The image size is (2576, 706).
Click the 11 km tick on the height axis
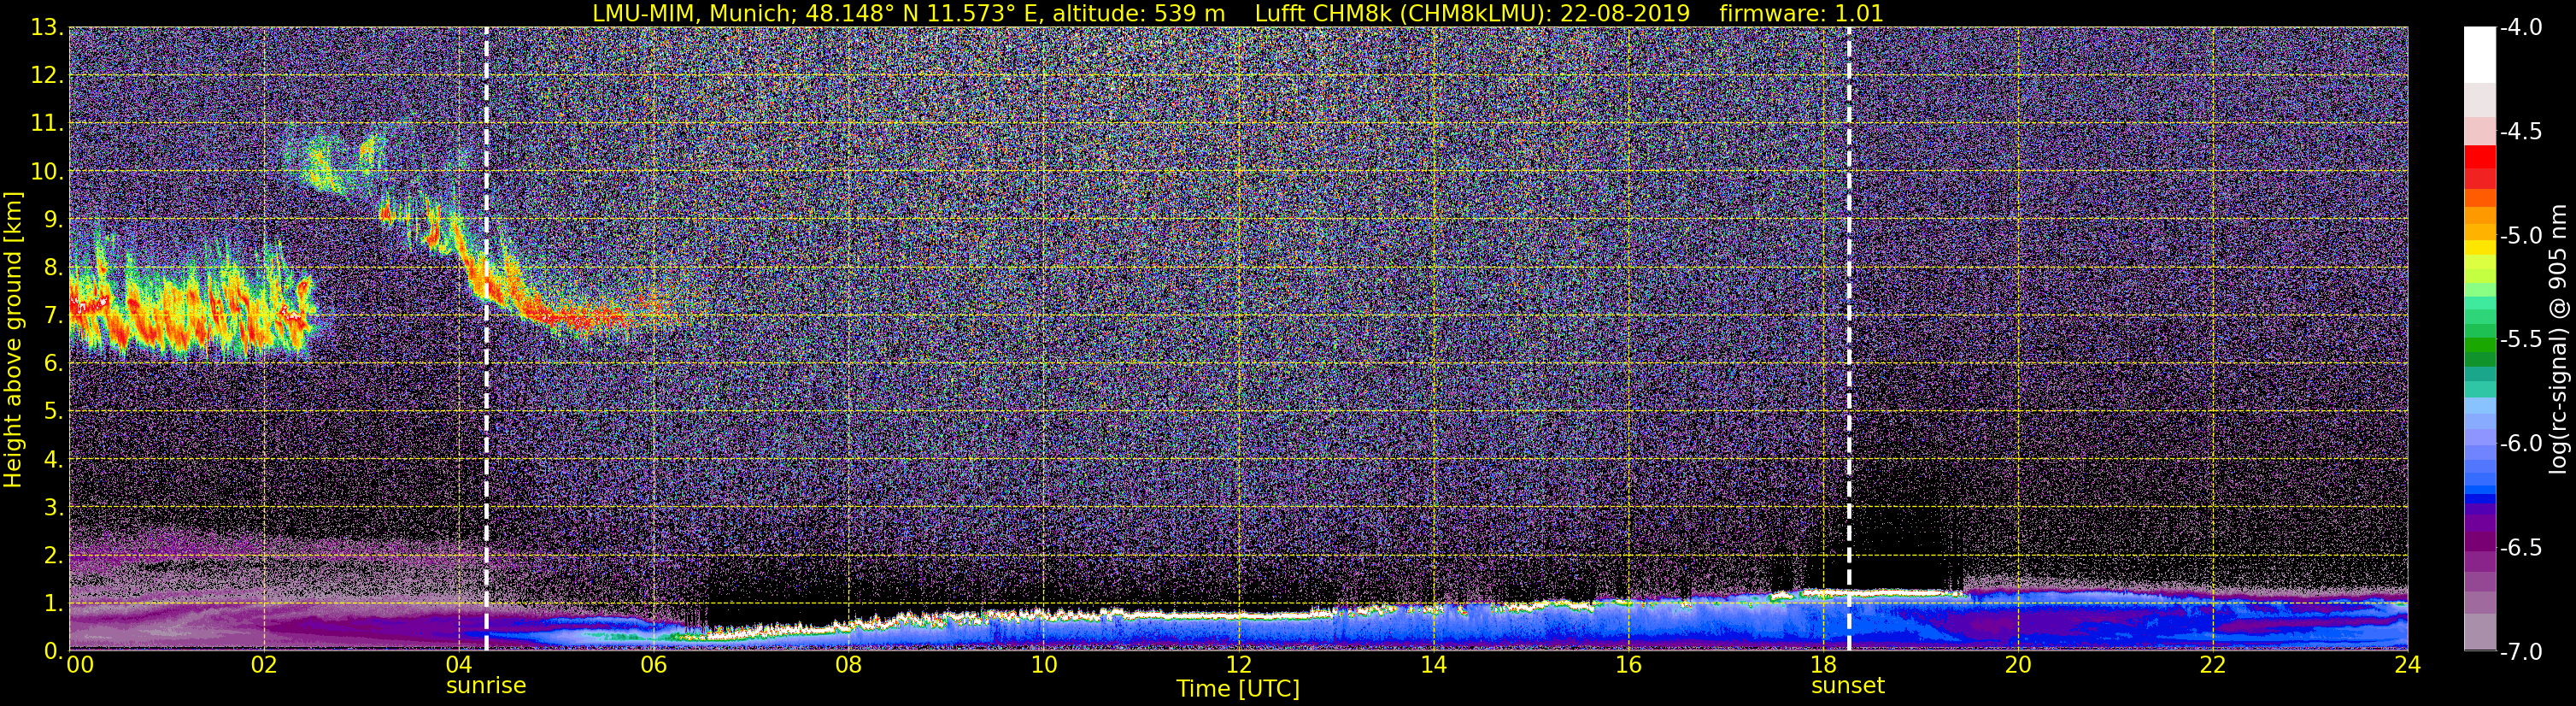pyautogui.click(x=47, y=124)
